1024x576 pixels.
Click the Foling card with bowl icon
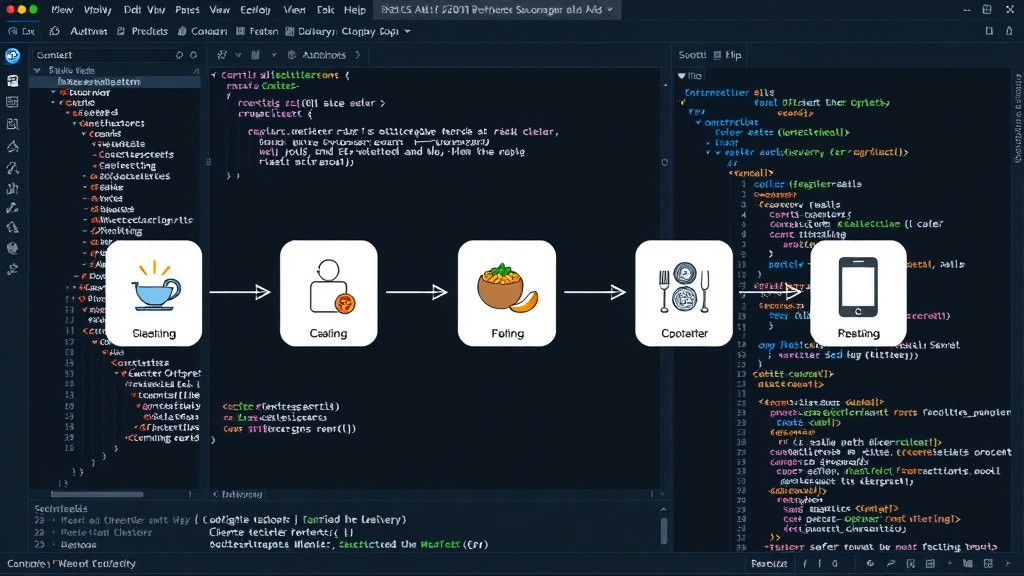point(507,293)
